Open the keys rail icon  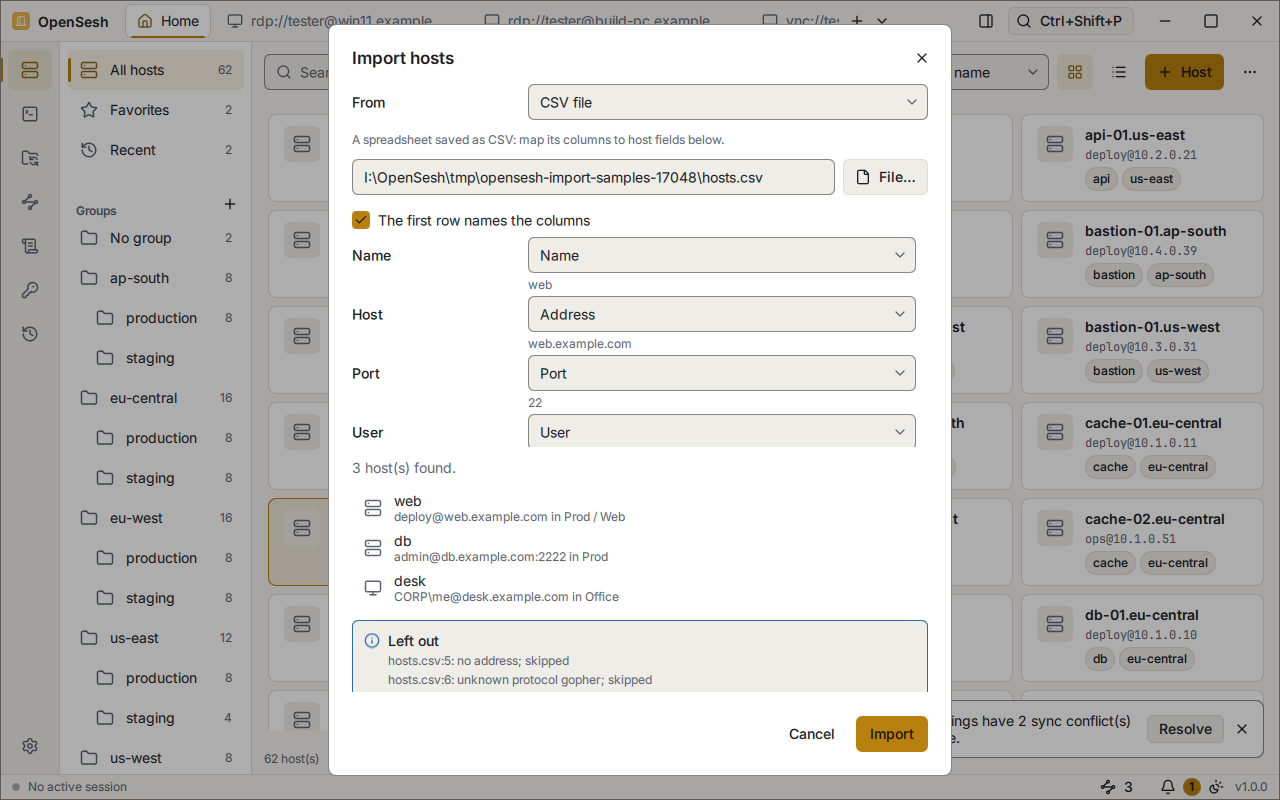point(29,290)
